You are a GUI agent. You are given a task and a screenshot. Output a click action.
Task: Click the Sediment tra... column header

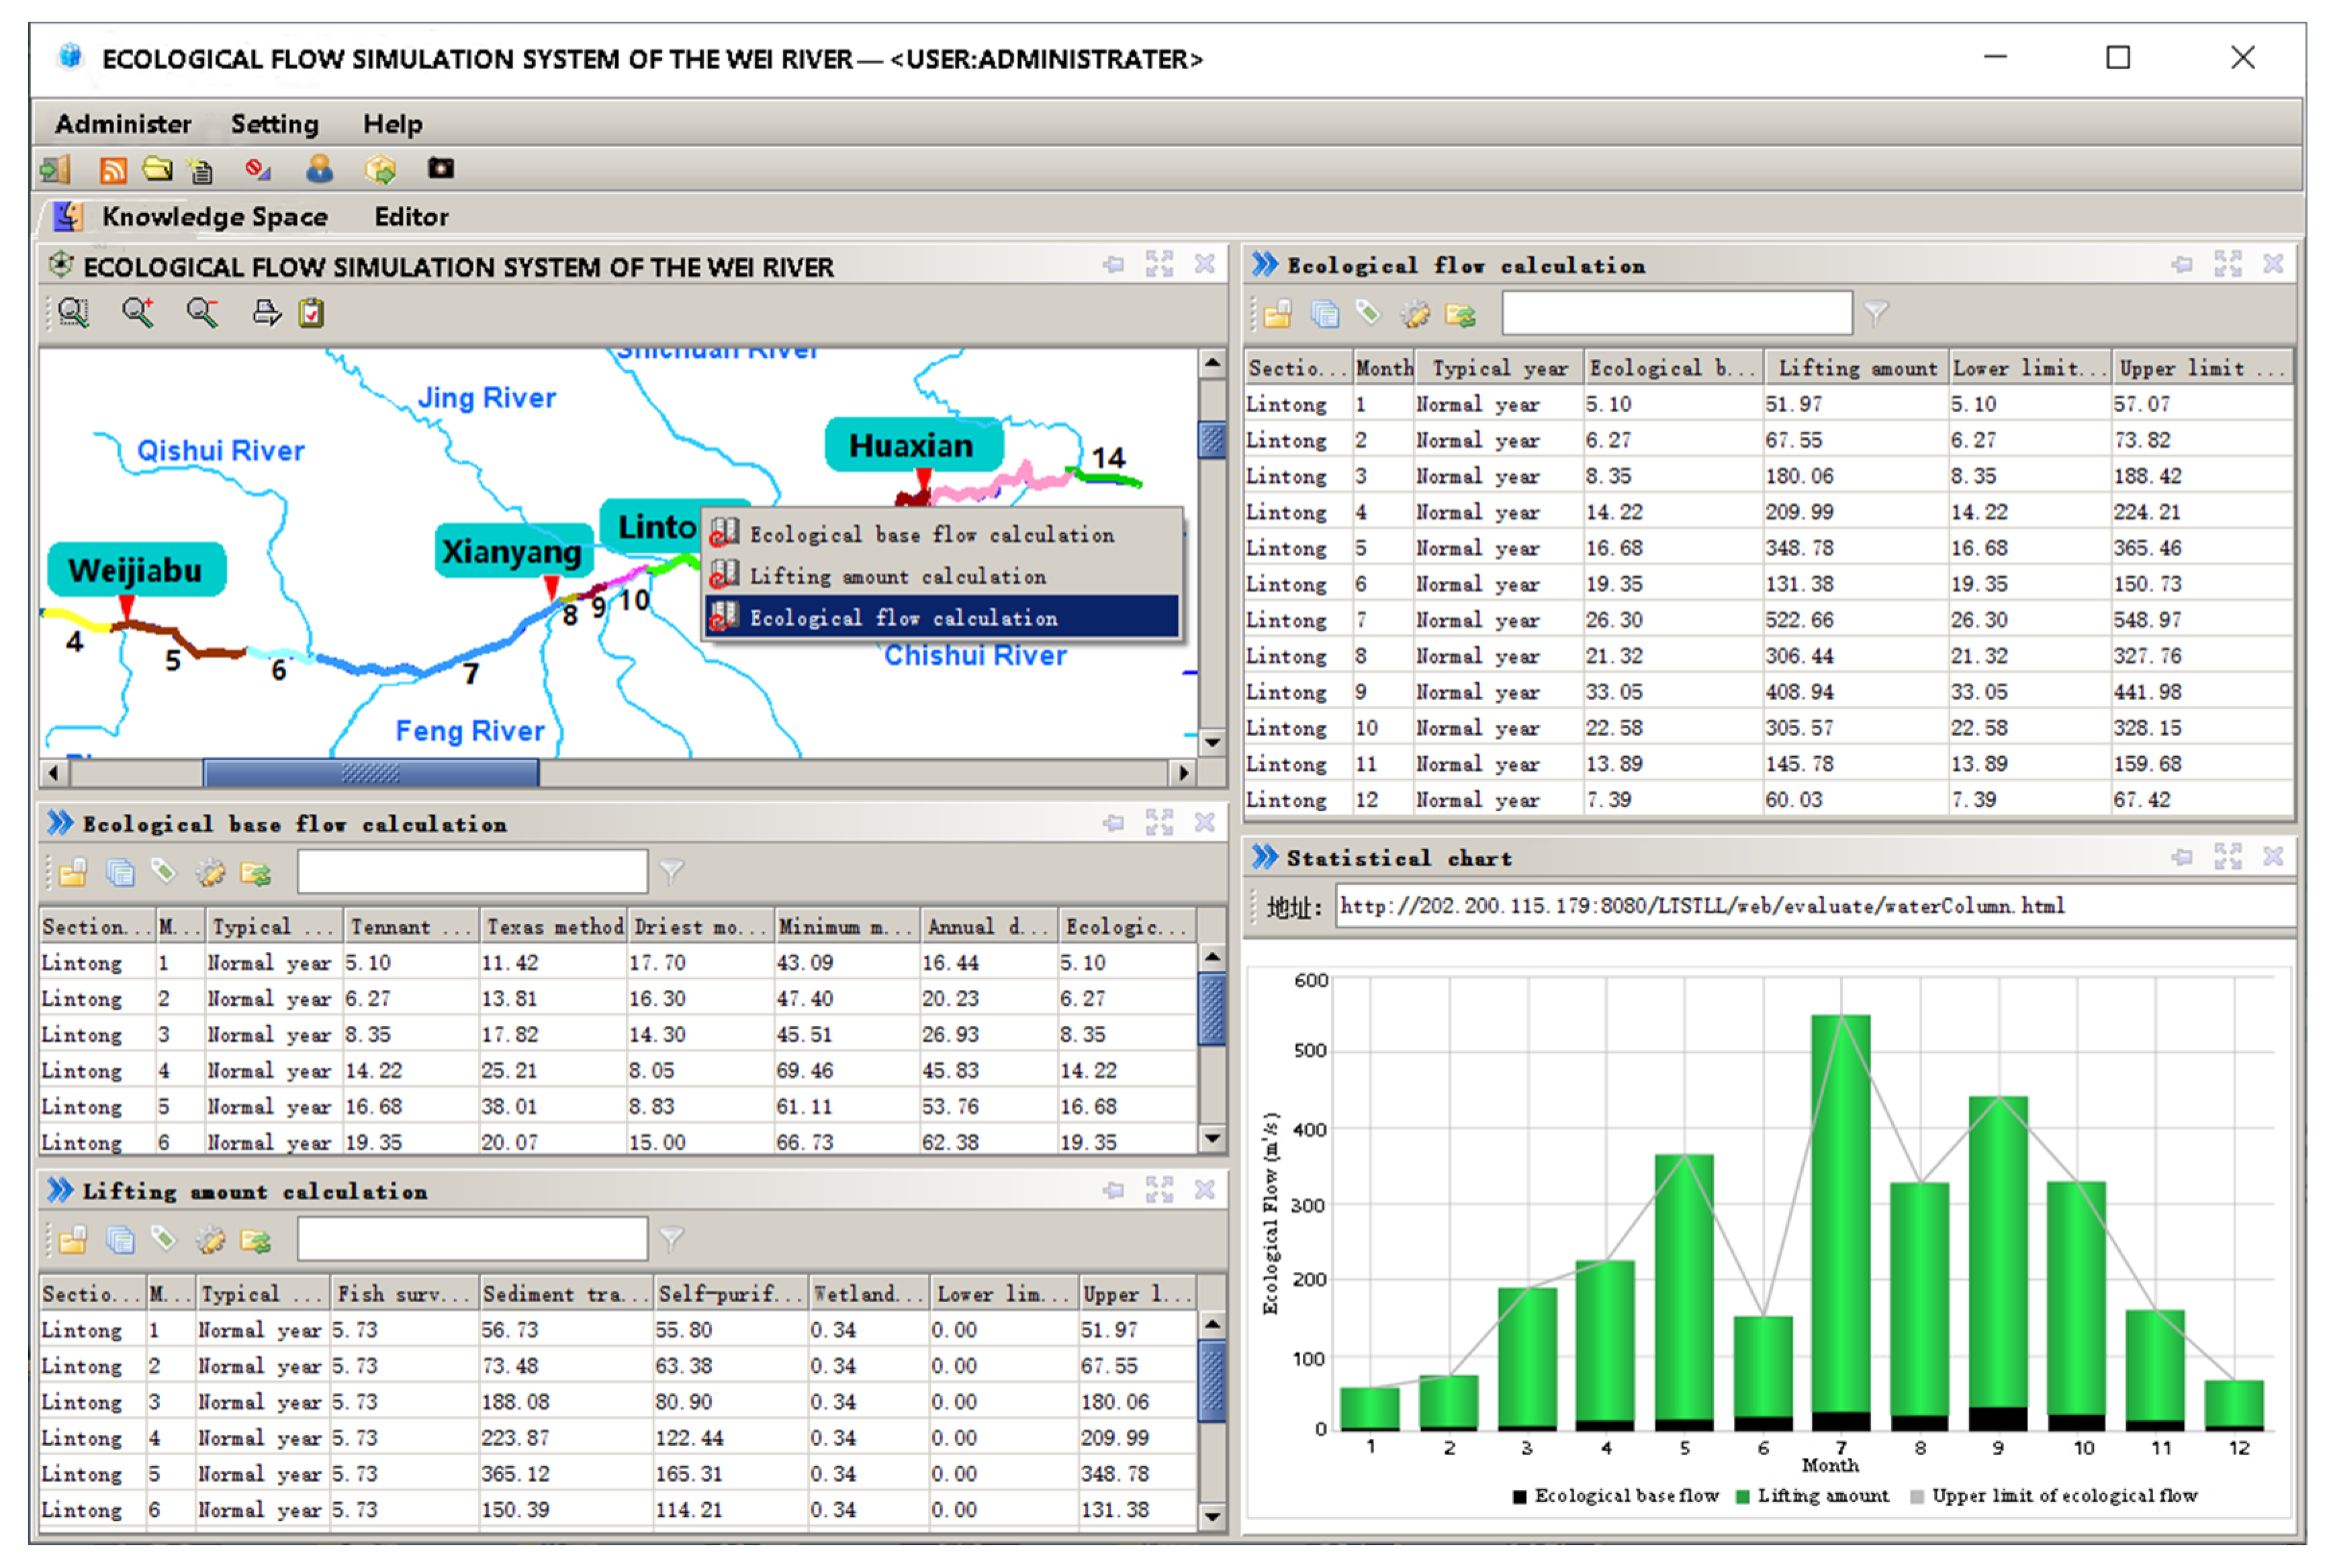click(x=566, y=1293)
